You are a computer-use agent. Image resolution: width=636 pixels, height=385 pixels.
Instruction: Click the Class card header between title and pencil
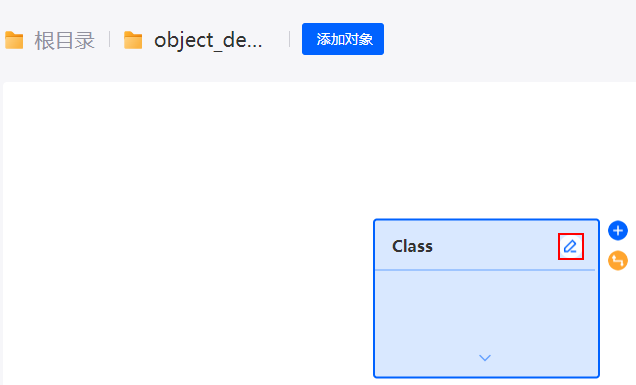[x=495, y=246]
